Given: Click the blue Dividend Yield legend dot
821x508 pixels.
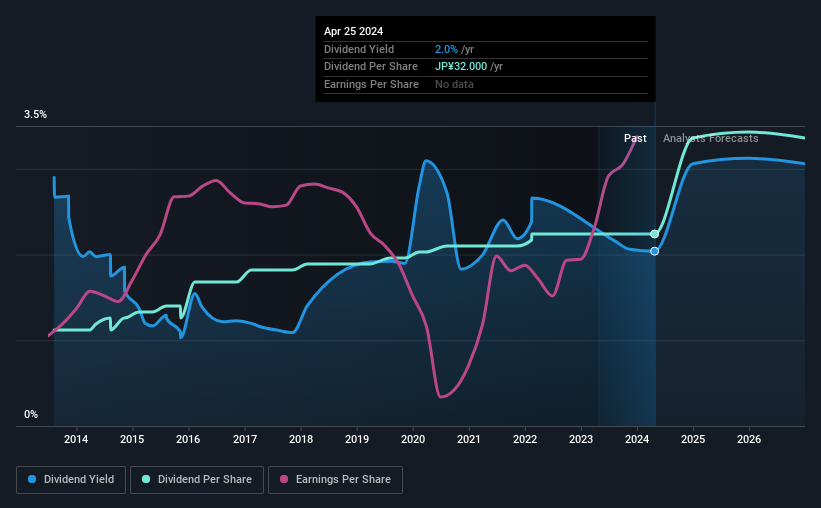Looking at the screenshot, I should tap(32, 479).
